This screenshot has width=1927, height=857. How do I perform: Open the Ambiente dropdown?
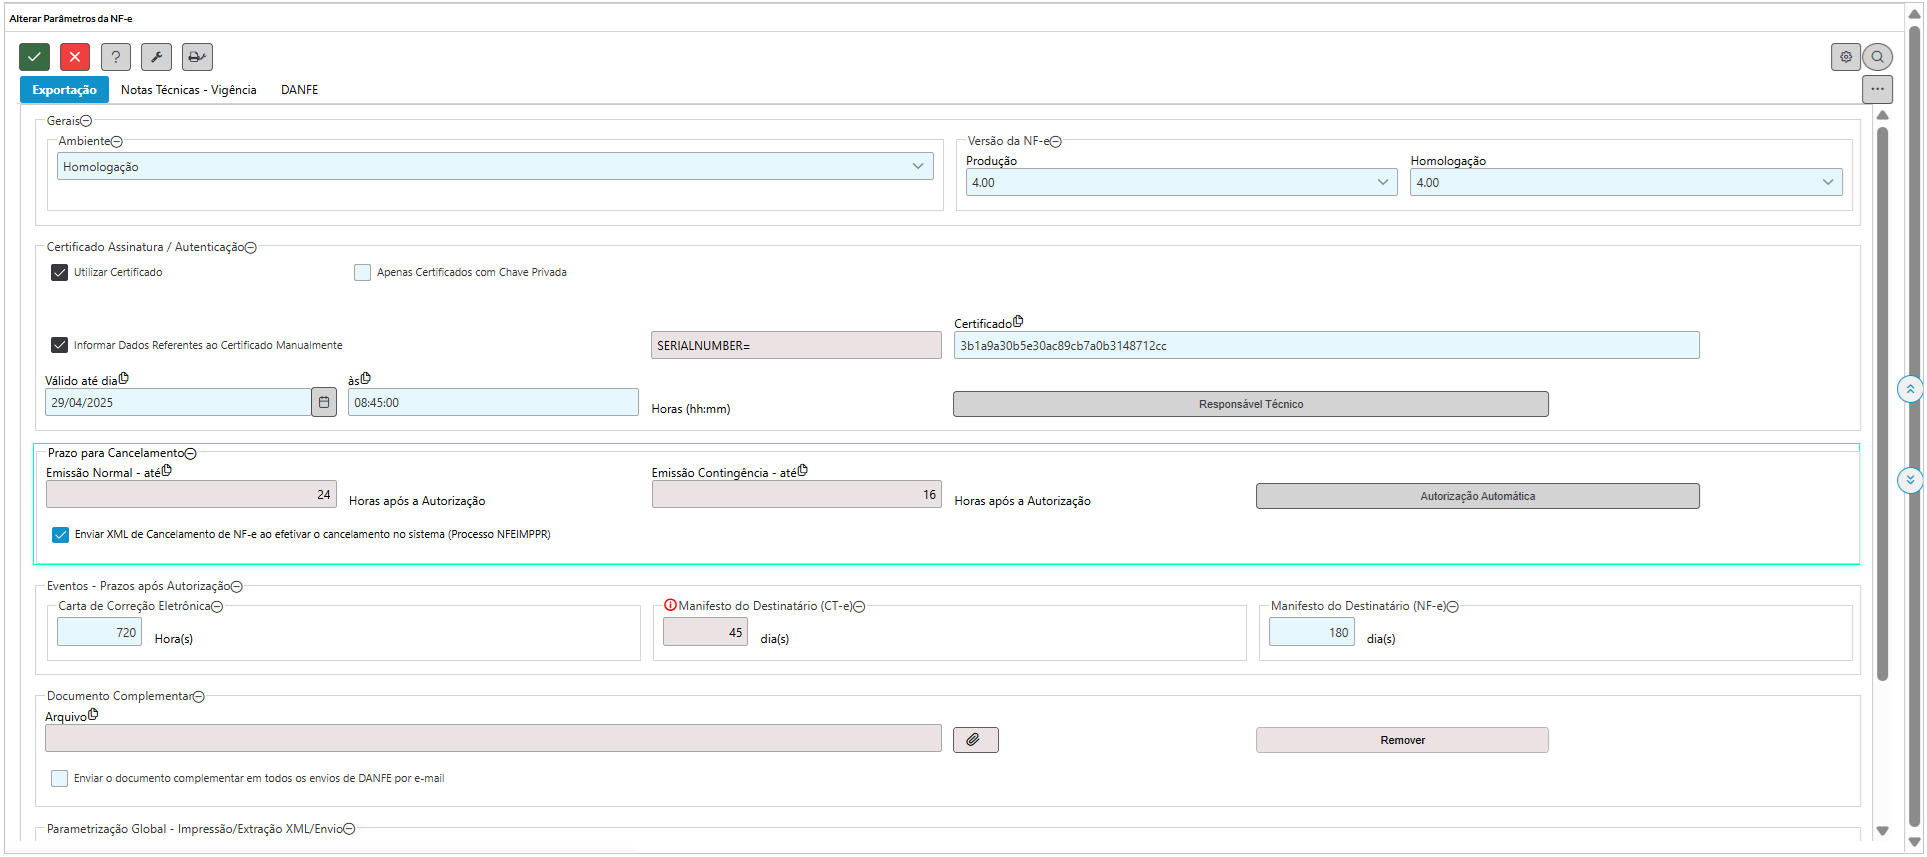click(x=495, y=167)
